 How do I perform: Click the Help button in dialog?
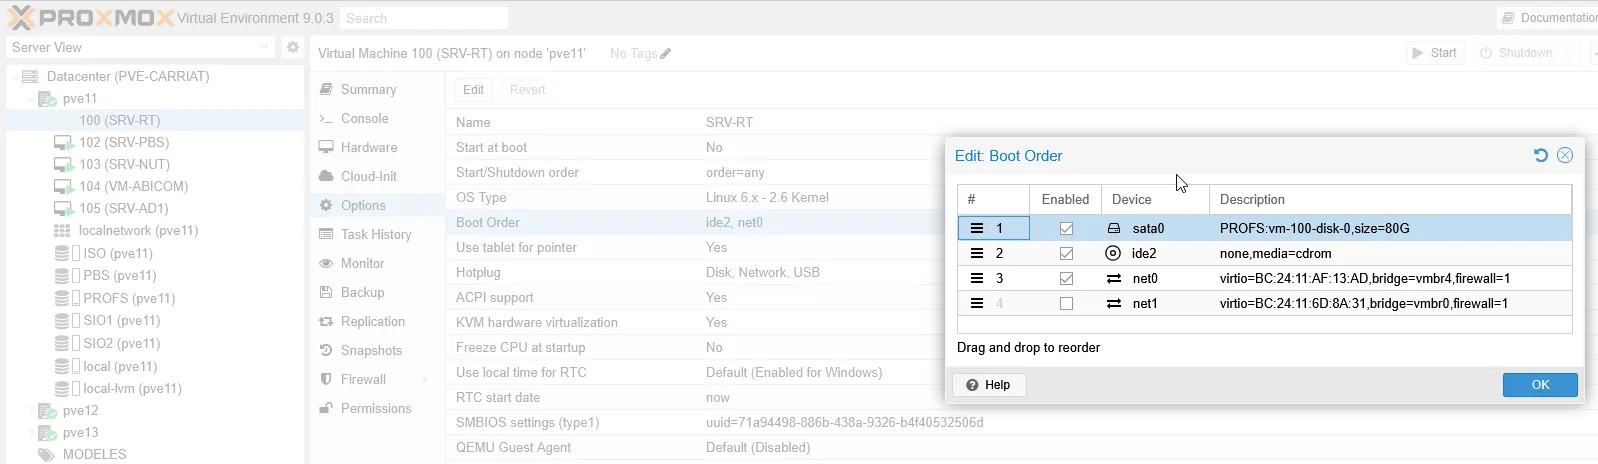(x=989, y=385)
